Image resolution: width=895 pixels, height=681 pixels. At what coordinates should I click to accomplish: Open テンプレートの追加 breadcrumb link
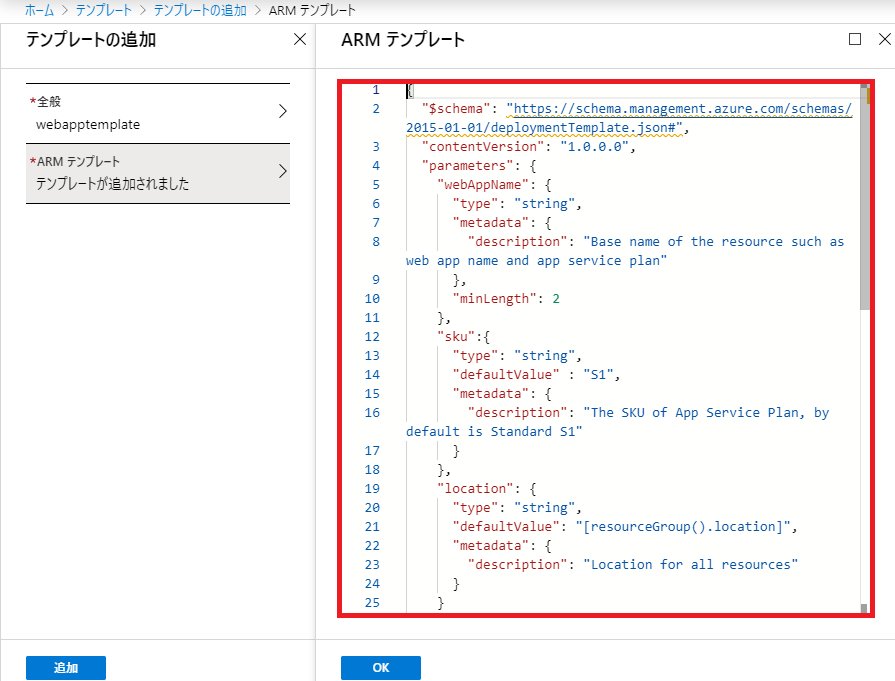pyautogui.click(x=200, y=10)
